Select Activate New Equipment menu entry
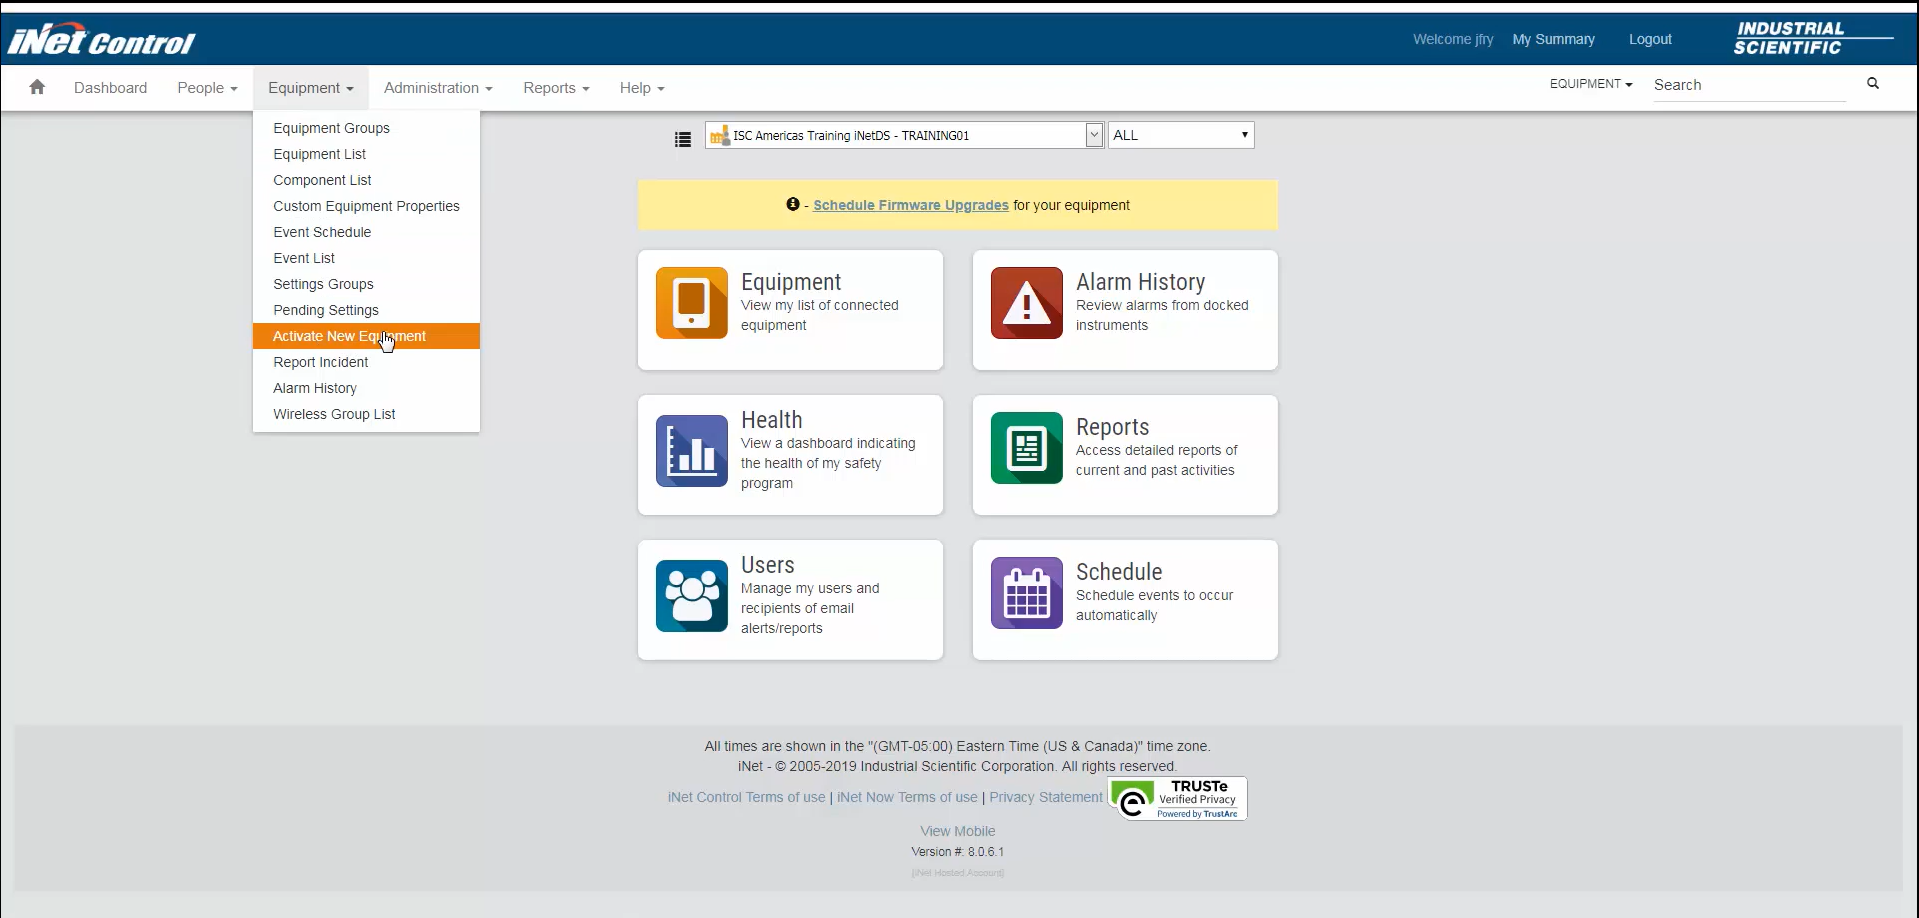 [349, 336]
